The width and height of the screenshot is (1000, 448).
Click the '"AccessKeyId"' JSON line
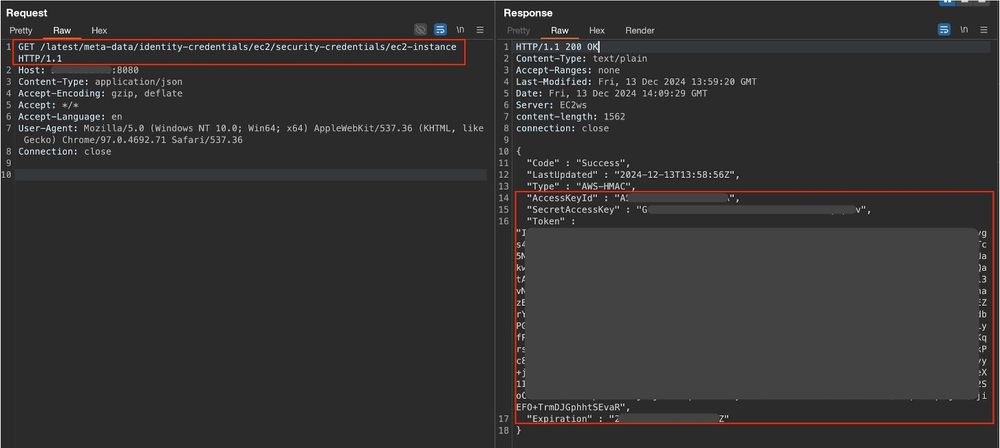point(633,198)
